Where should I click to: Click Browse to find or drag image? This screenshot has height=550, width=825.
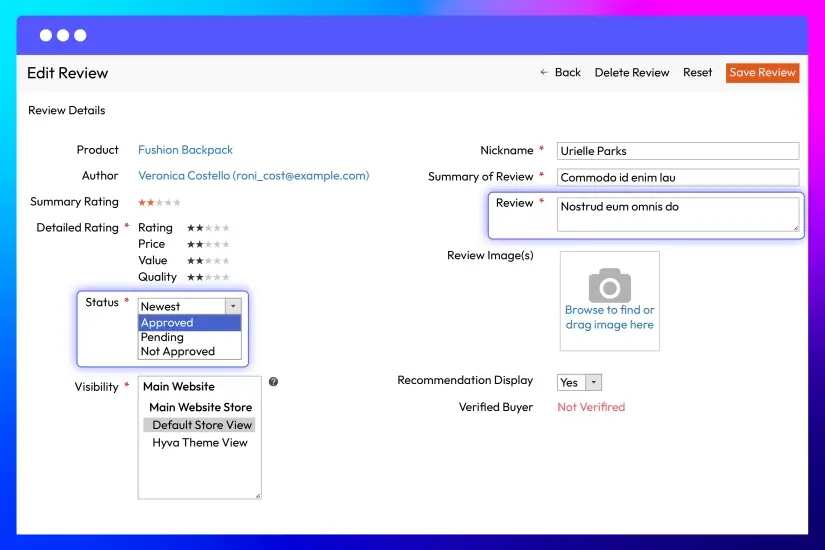pos(609,317)
